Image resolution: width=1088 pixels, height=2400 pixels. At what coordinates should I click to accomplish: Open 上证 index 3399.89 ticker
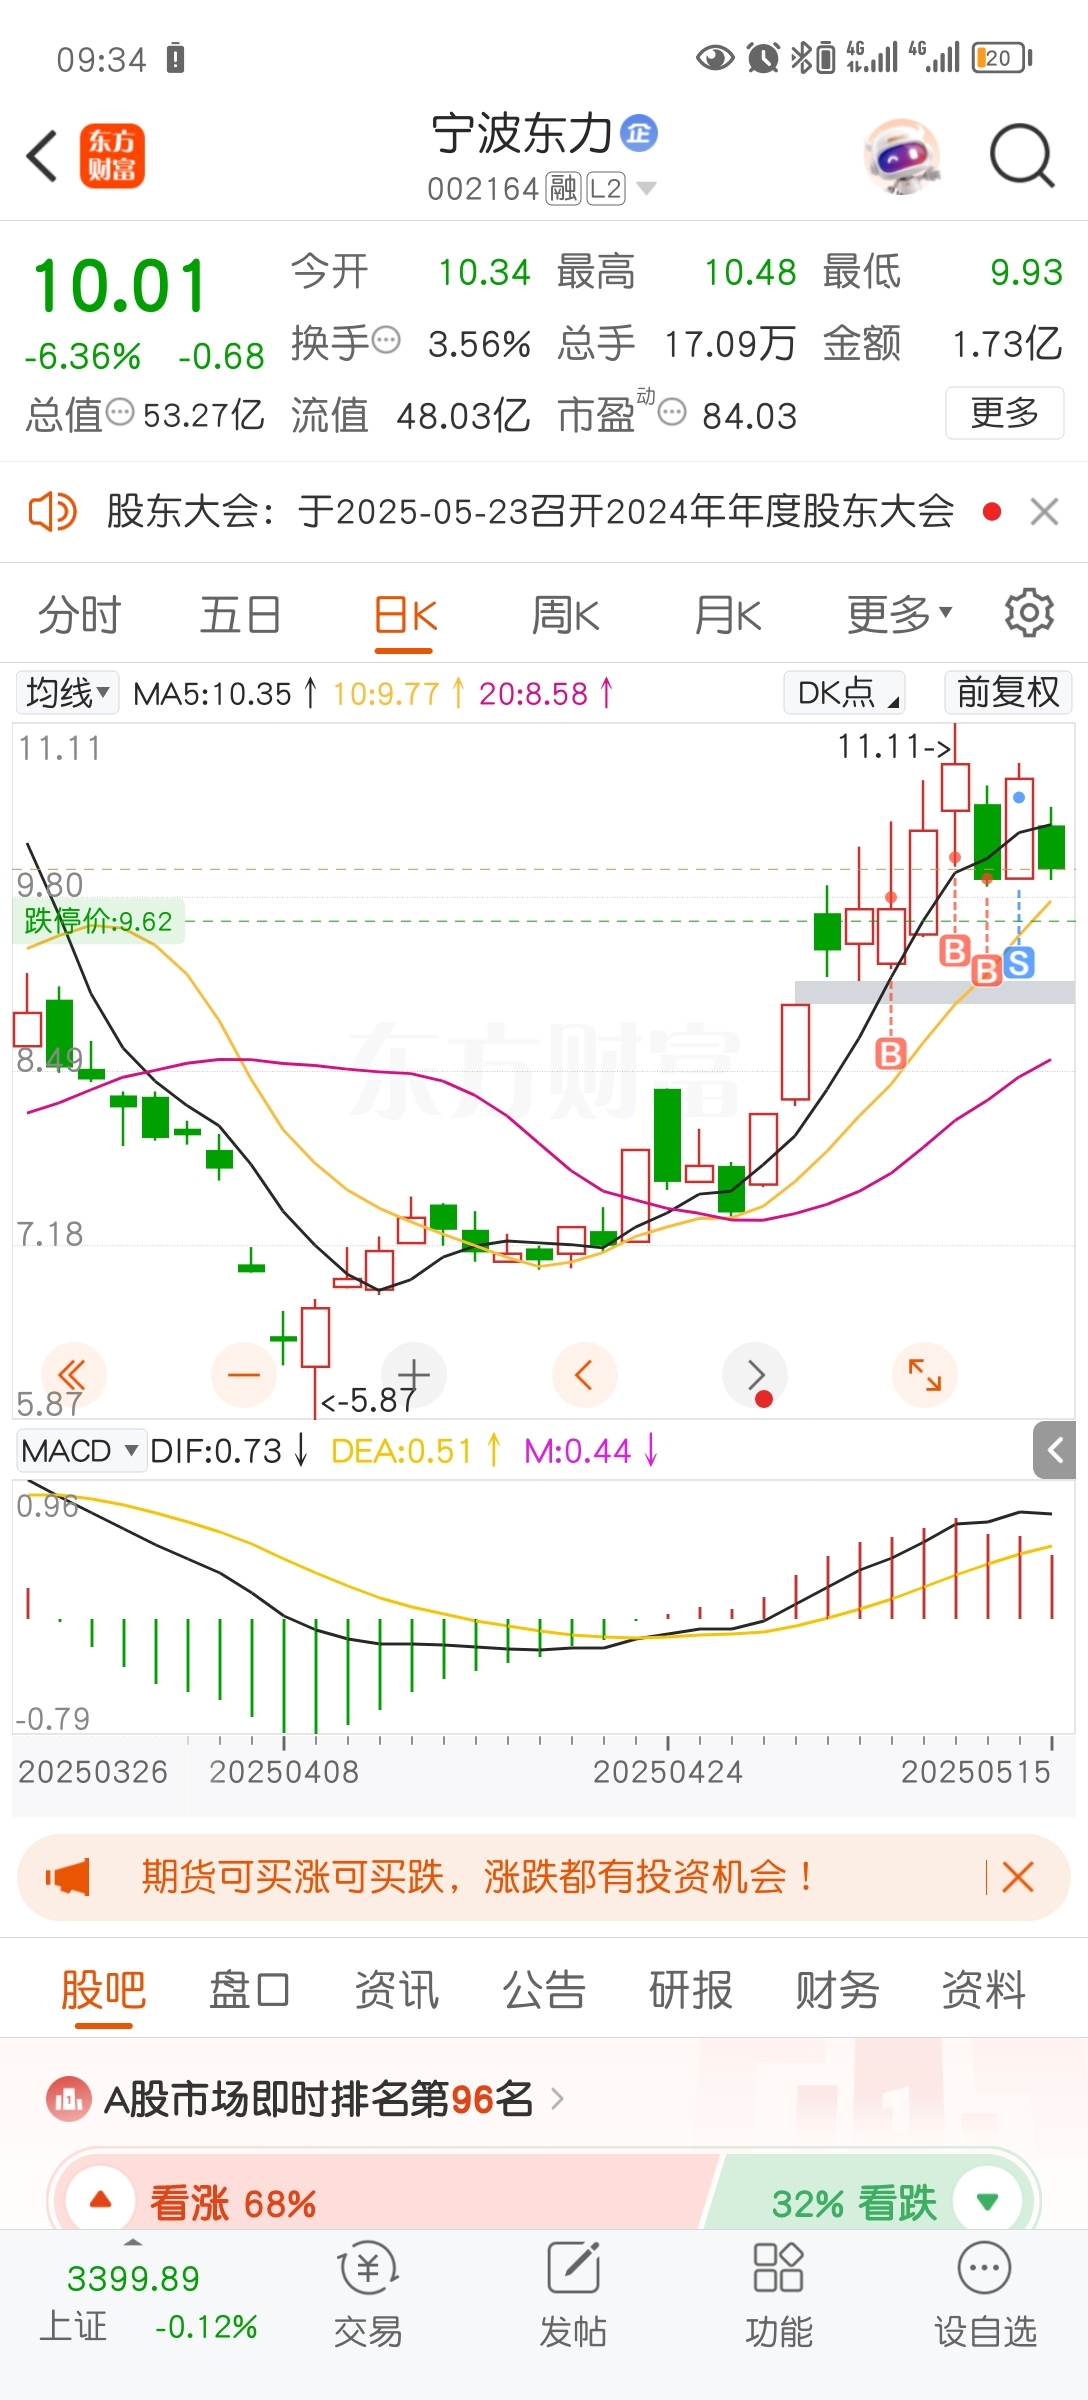tap(147, 2302)
